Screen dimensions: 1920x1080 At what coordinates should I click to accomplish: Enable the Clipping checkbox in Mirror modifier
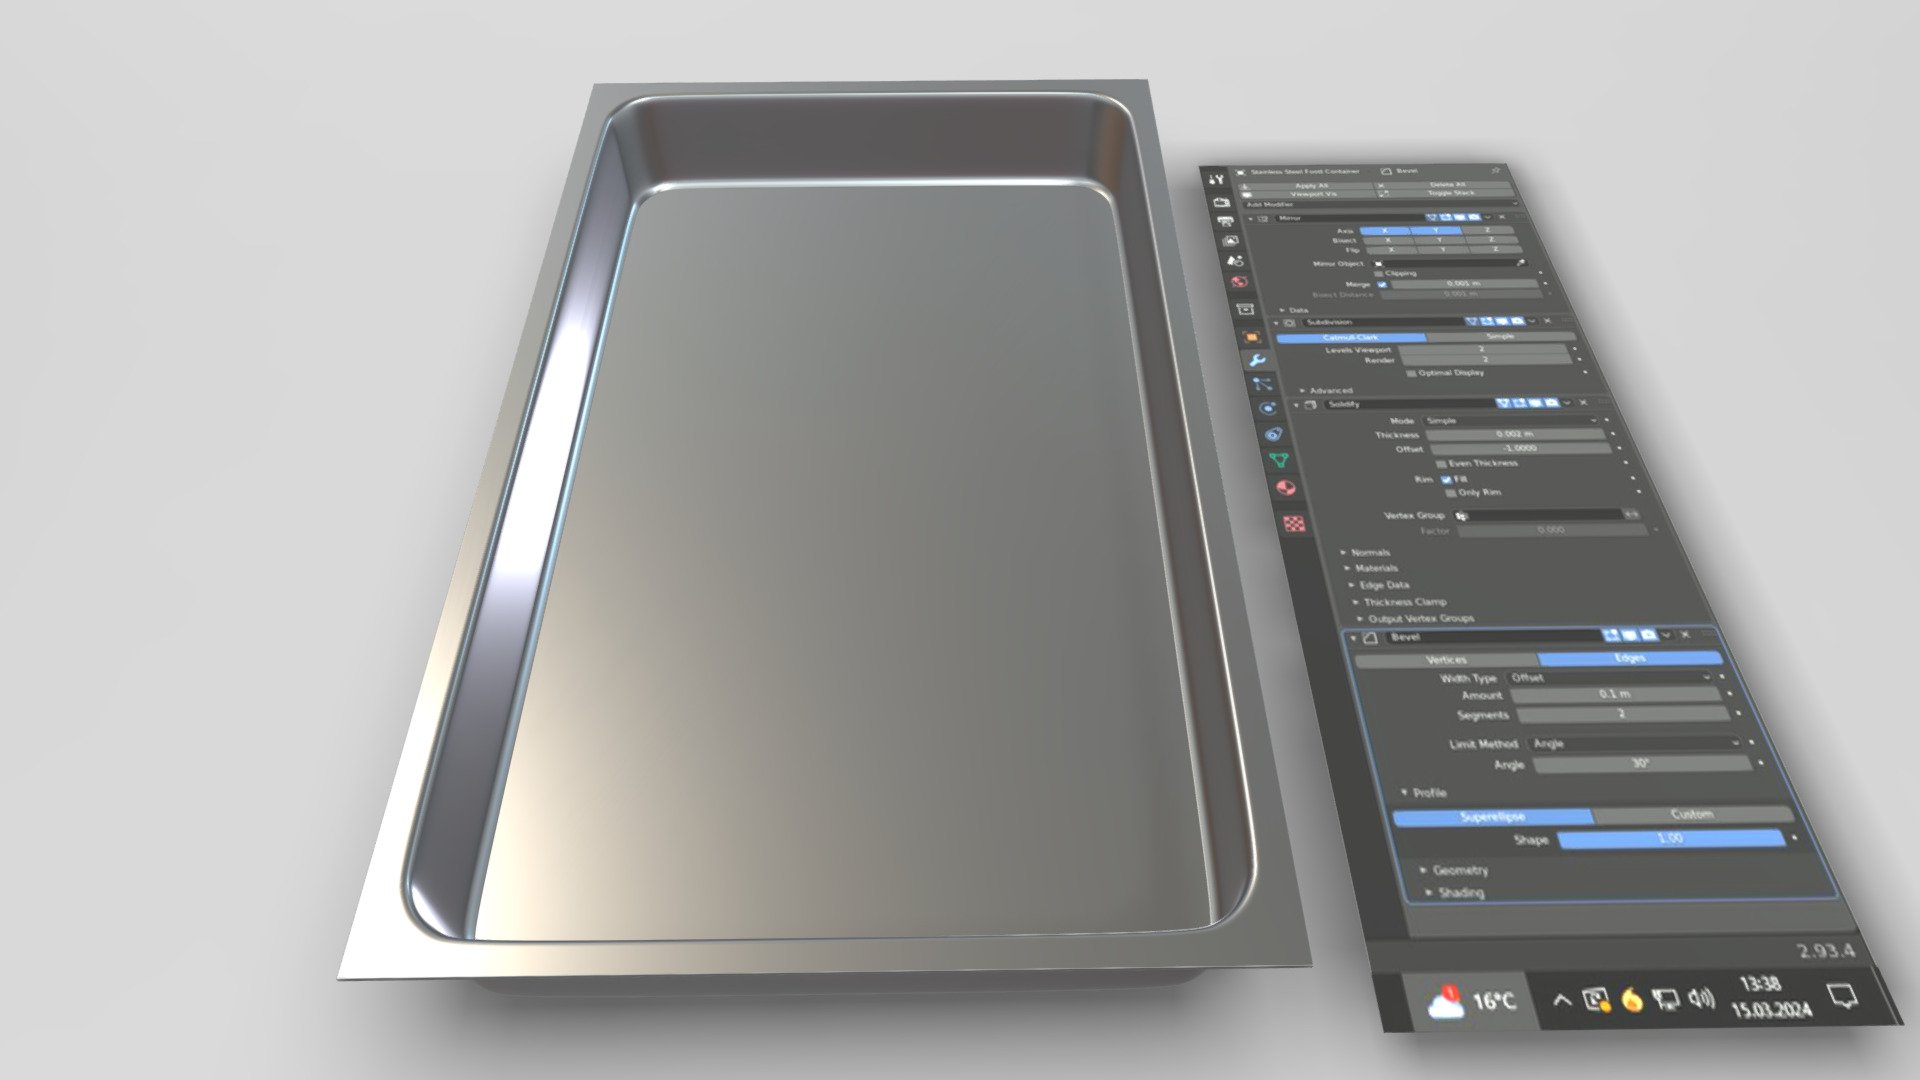click(1378, 273)
